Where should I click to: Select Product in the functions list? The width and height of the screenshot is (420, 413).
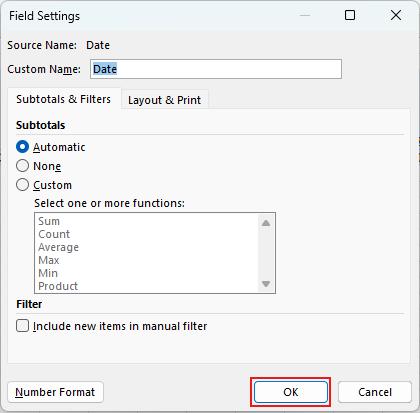click(58, 286)
